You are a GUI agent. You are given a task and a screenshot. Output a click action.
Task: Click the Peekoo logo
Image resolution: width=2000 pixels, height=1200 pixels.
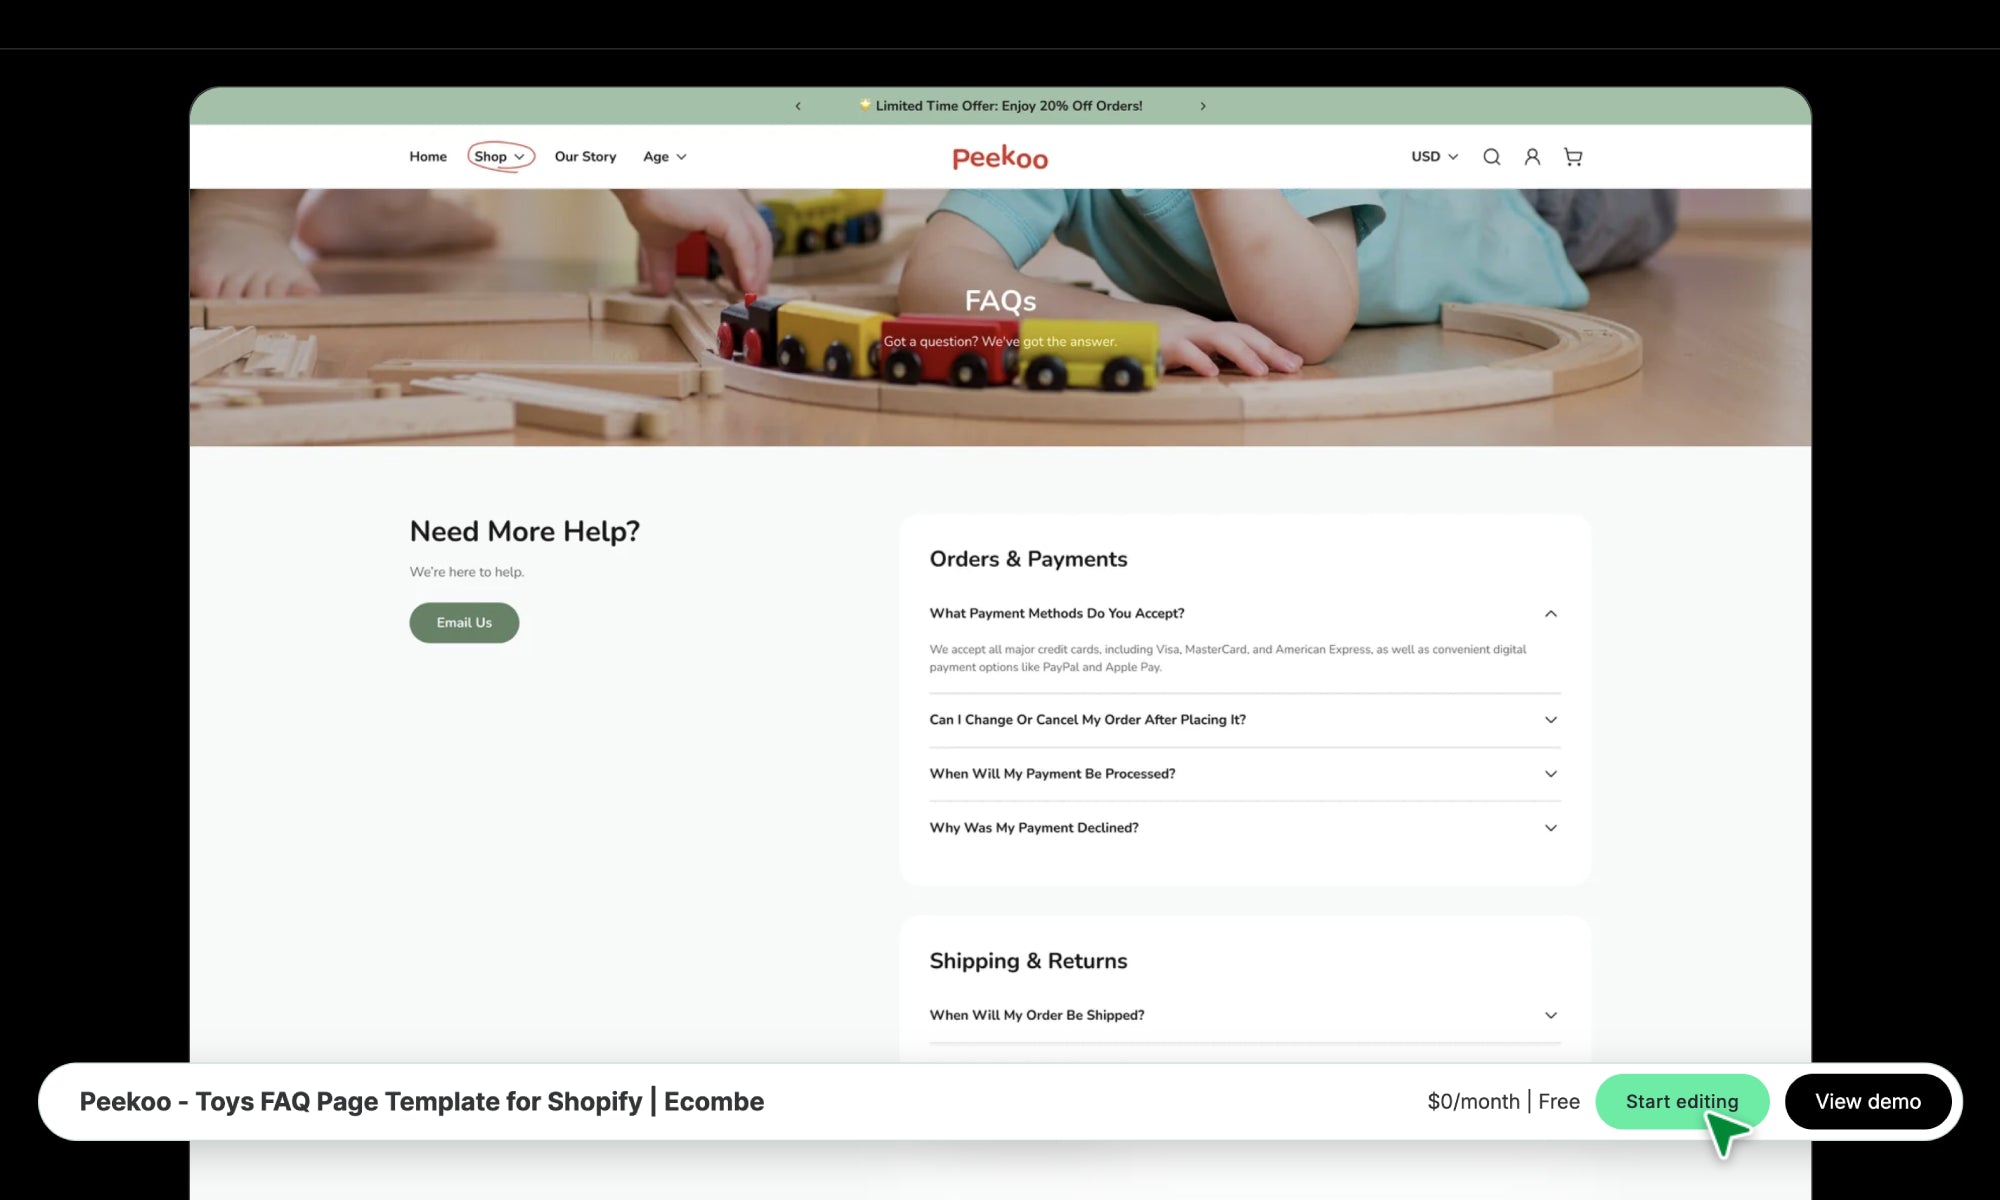[1000, 158]
